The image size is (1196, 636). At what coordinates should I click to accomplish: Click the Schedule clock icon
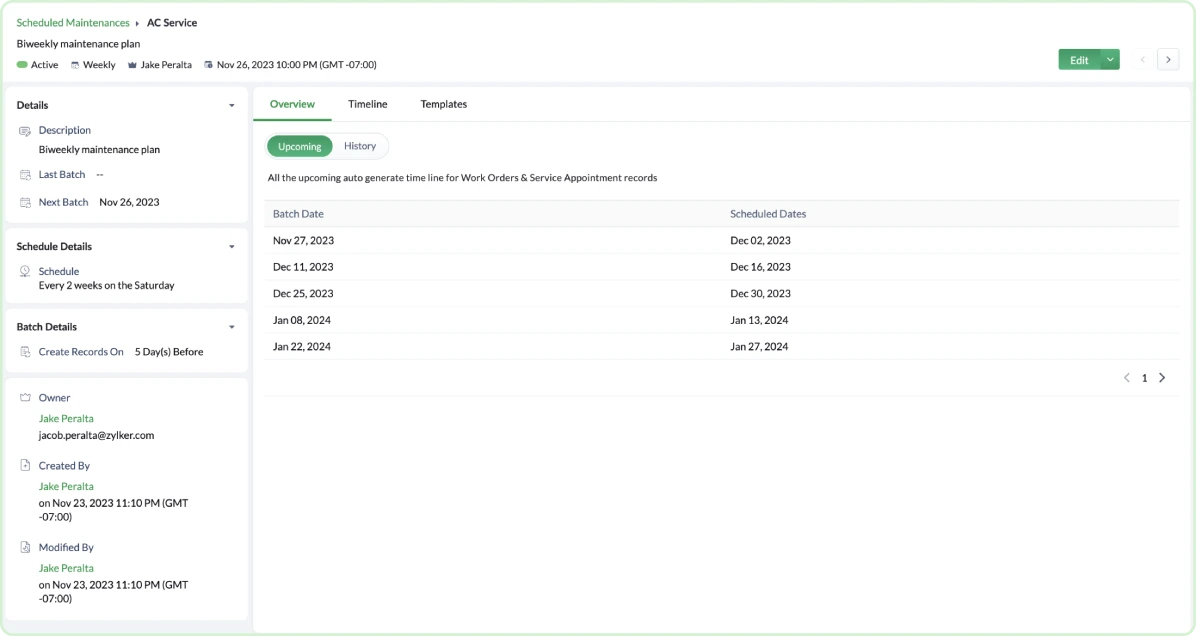(26, 271)
